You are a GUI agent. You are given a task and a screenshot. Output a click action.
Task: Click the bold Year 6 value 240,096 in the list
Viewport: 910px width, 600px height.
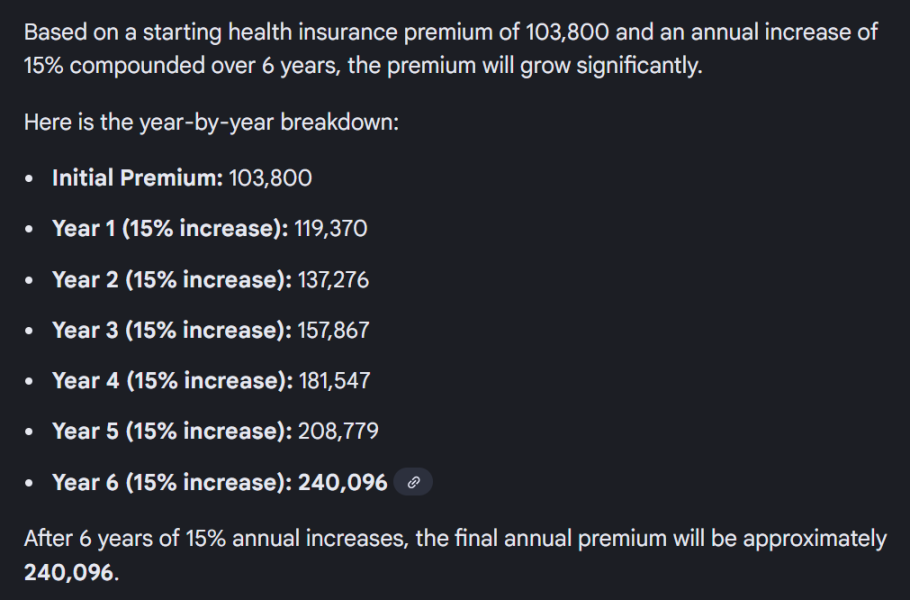click(x=343, y=482)
